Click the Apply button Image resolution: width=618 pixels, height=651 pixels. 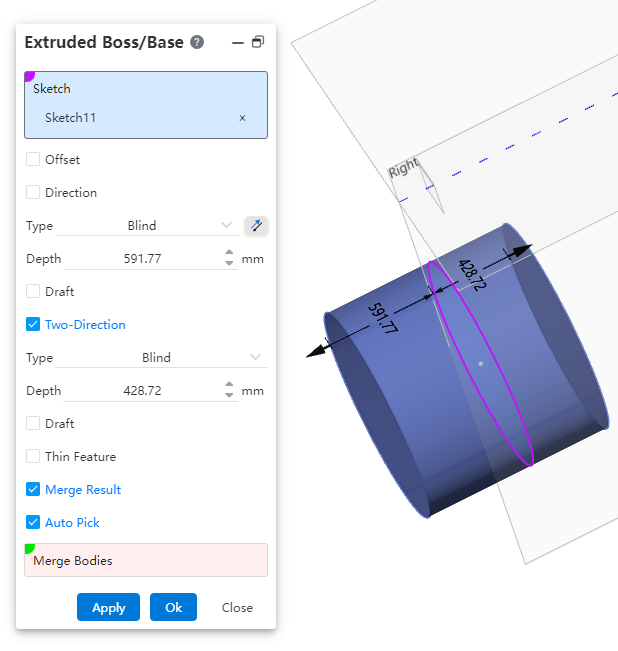(108, 607)
